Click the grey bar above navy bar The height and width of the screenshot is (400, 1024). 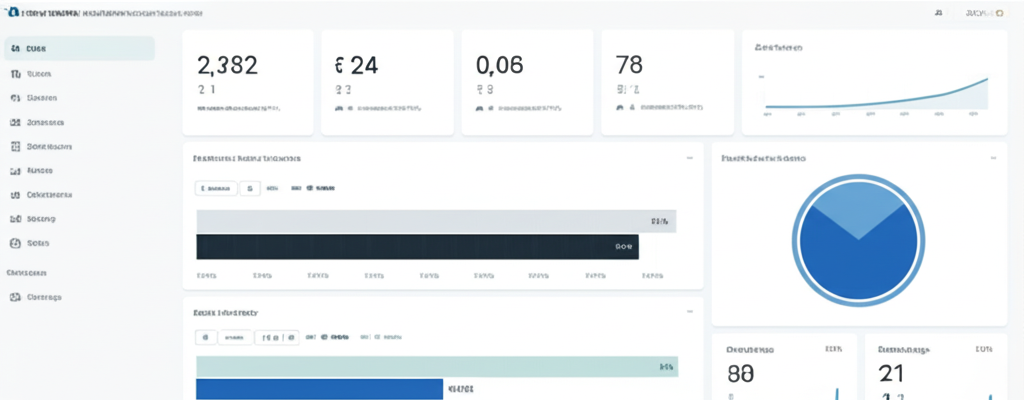[x=436, y=222]
